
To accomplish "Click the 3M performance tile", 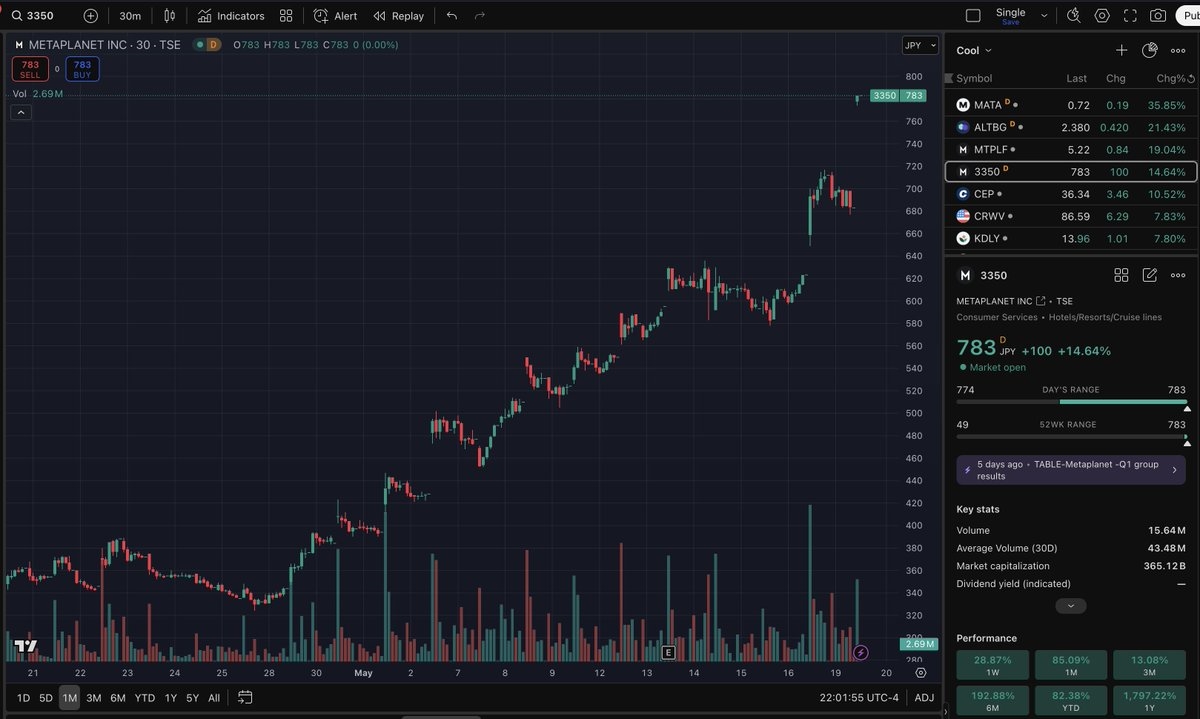I will click(x=1149, y=665).
